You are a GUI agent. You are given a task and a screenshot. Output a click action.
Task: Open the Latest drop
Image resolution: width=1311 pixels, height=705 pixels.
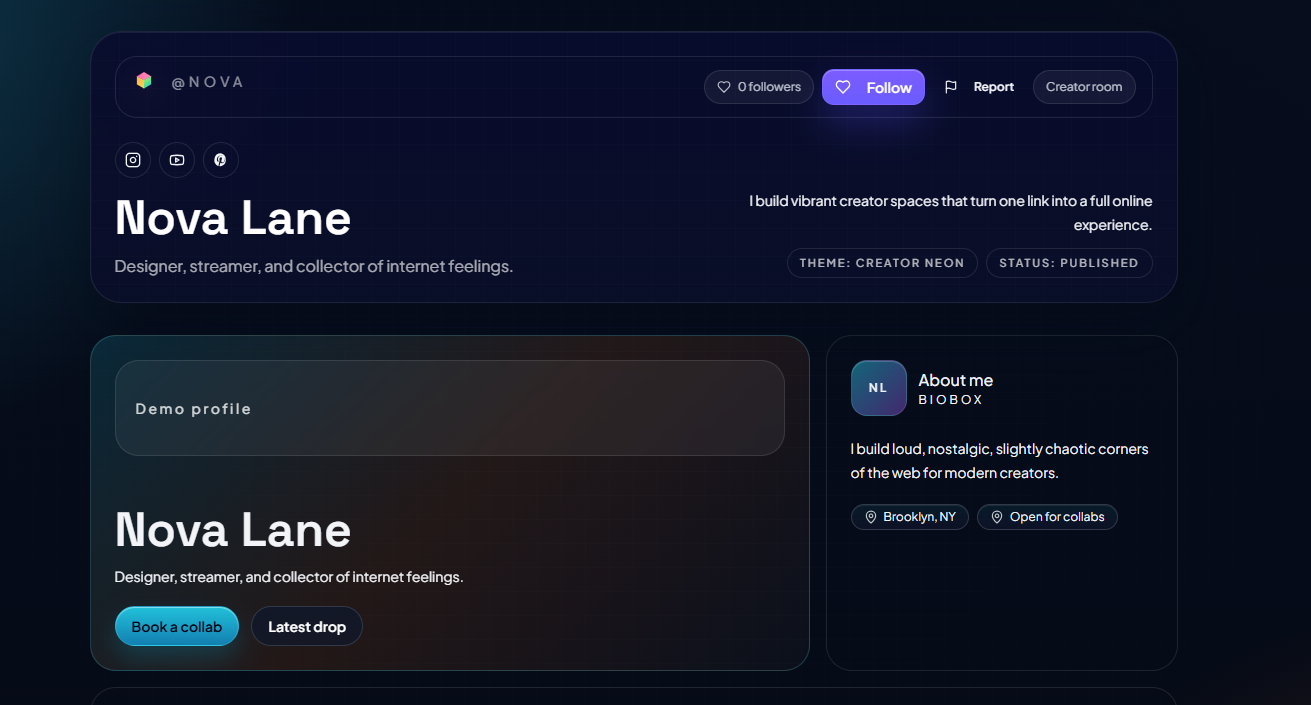tap(307, 627)
